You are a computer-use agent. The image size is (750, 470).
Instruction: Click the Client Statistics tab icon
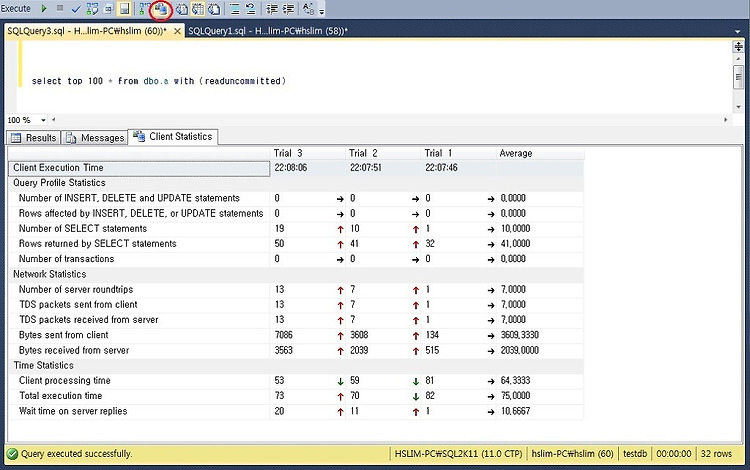point(139,136)
